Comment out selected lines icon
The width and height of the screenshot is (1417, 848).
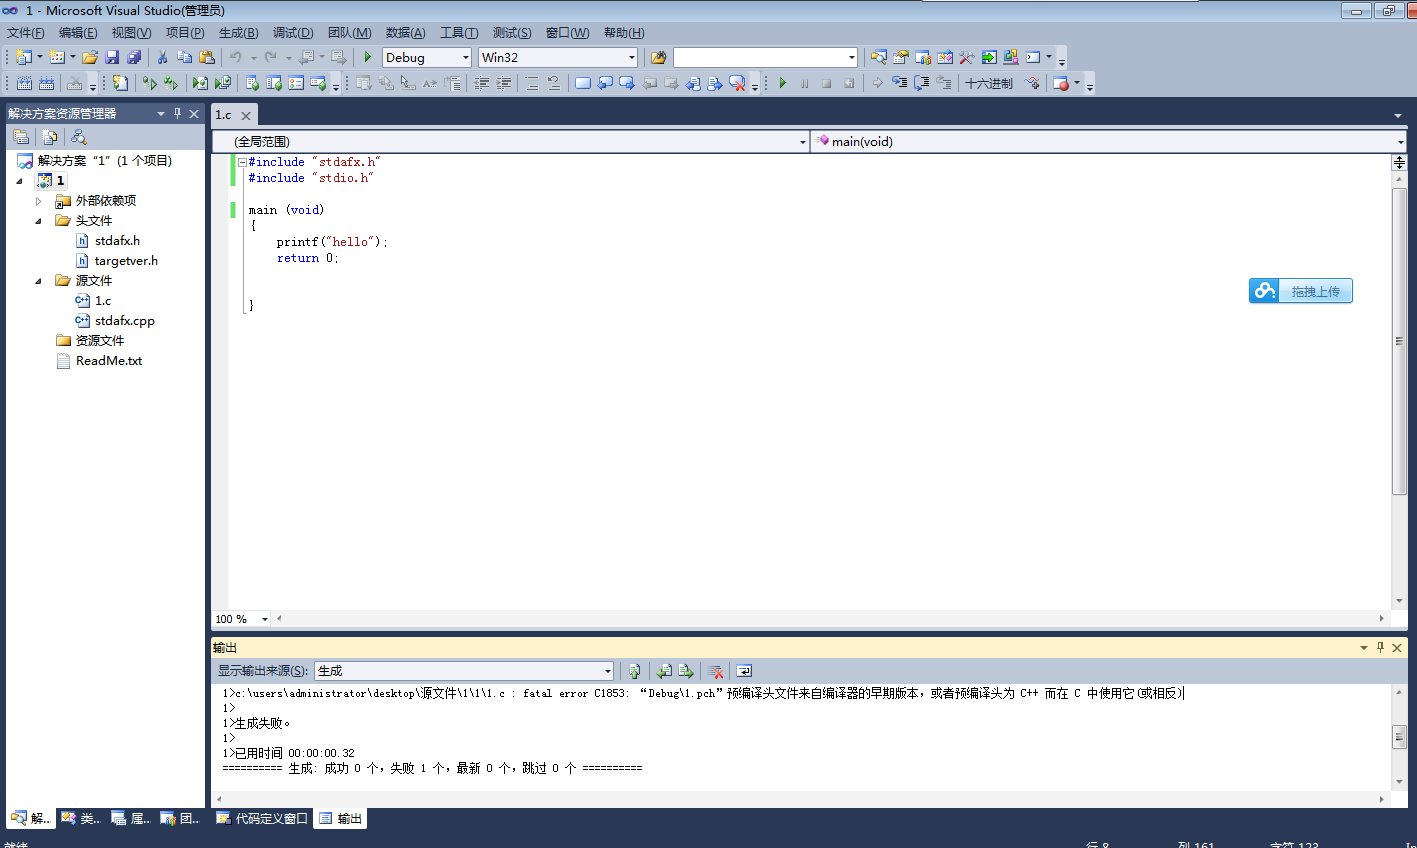click(x=532, y=83)
